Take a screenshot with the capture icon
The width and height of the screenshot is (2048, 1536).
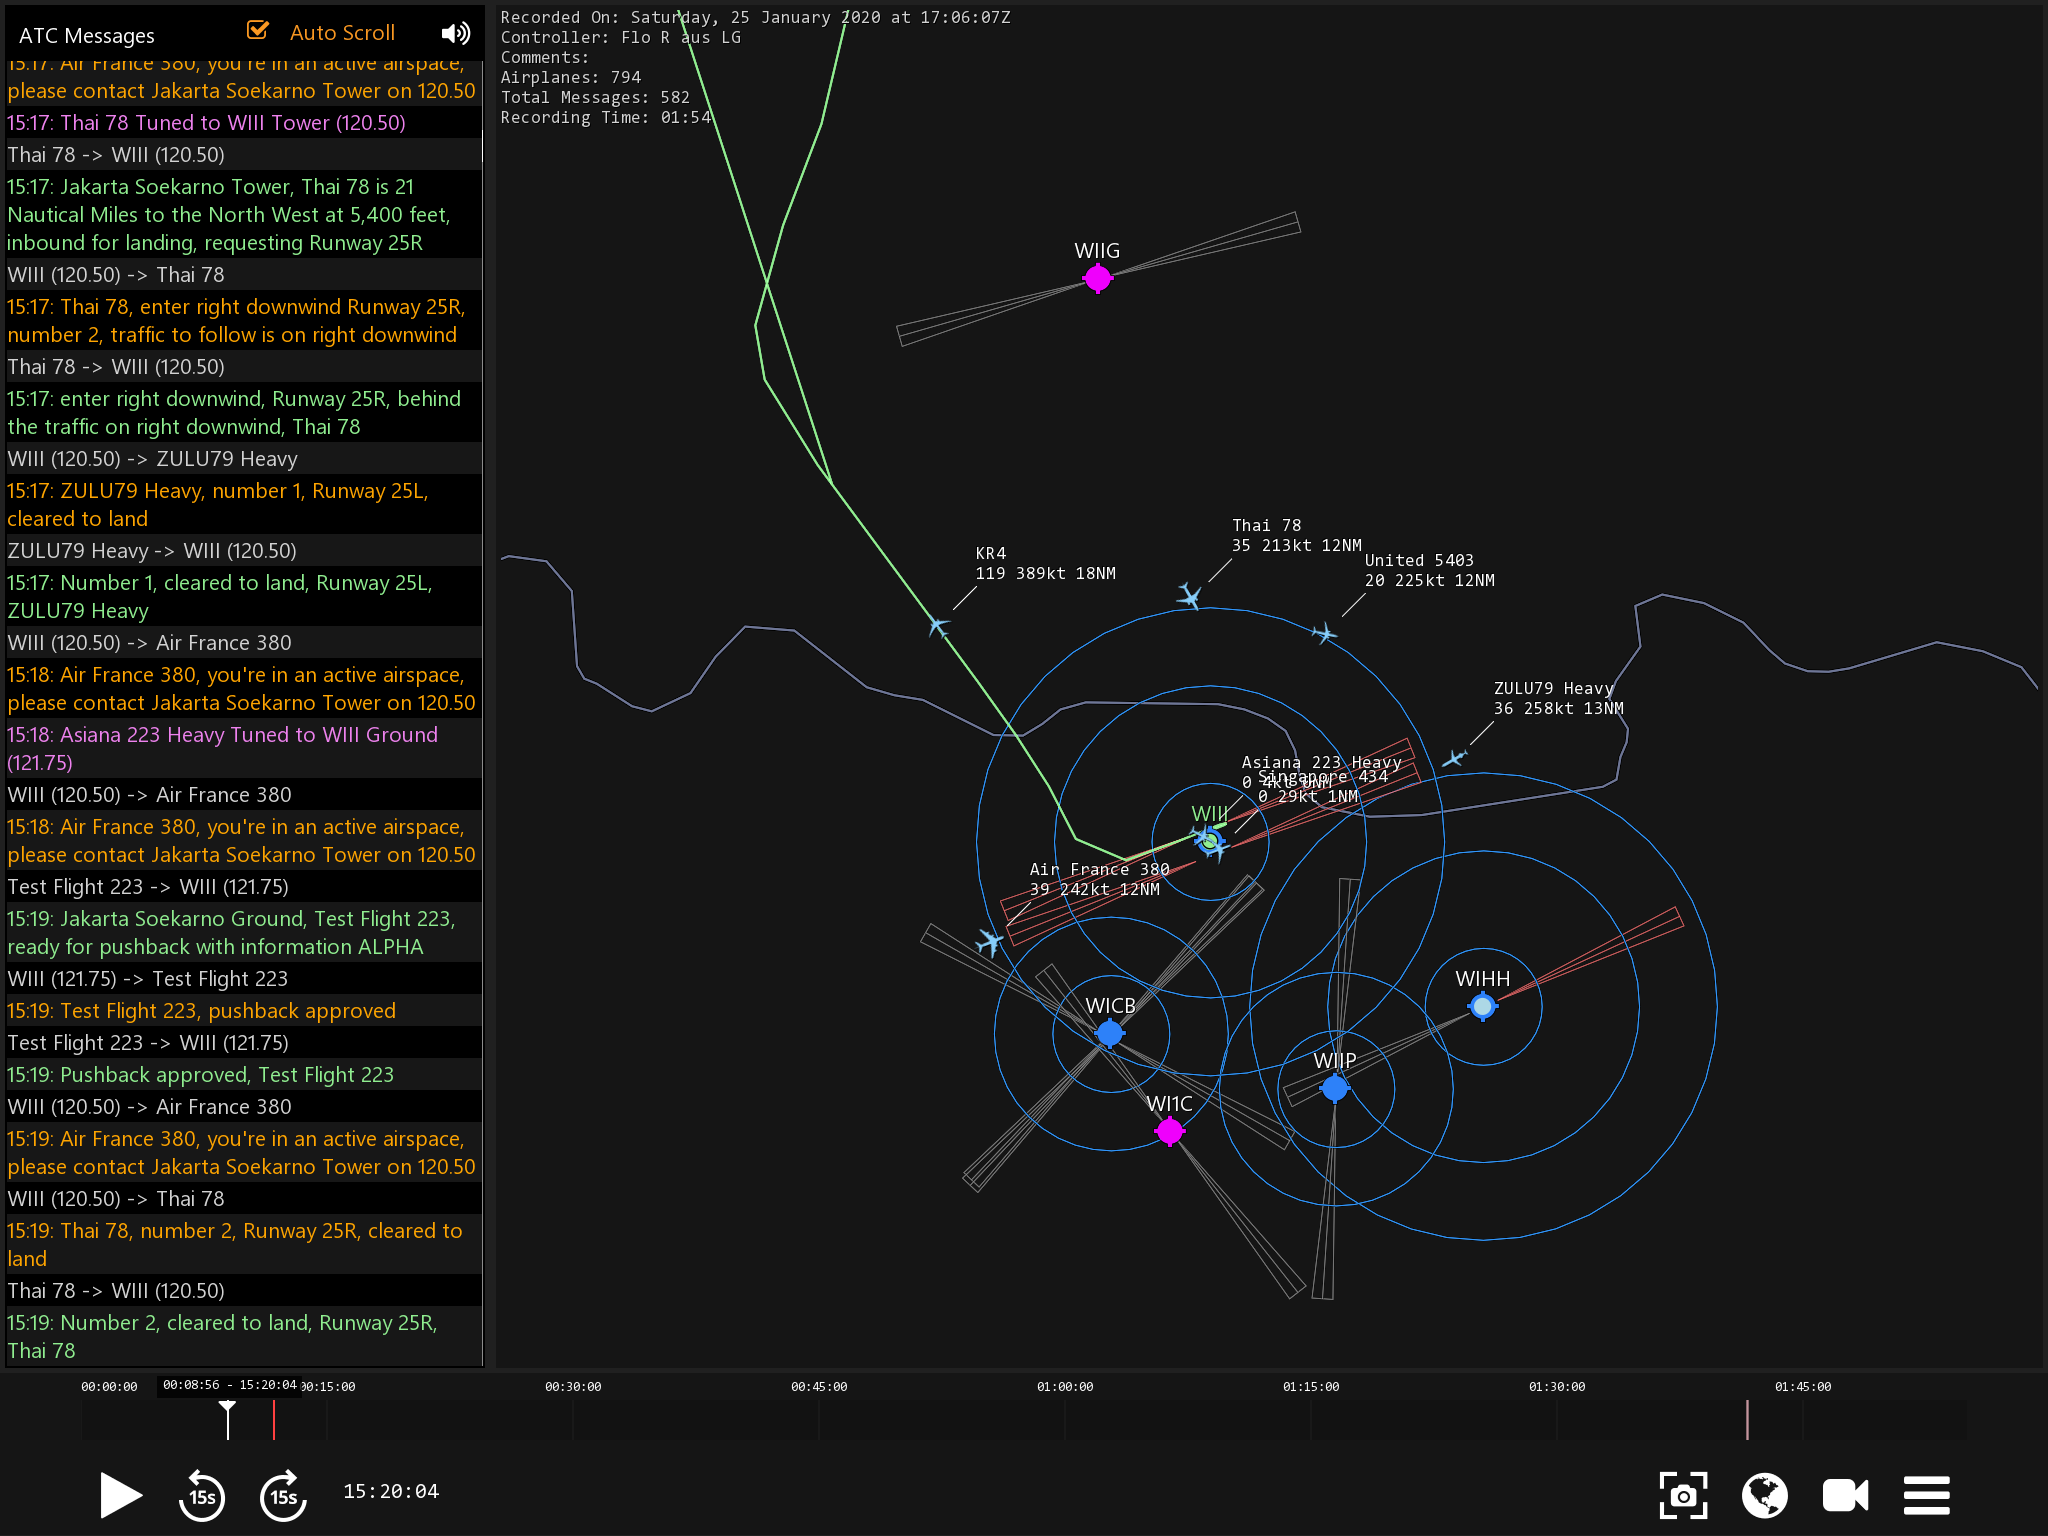[x=1683, y=1495]
